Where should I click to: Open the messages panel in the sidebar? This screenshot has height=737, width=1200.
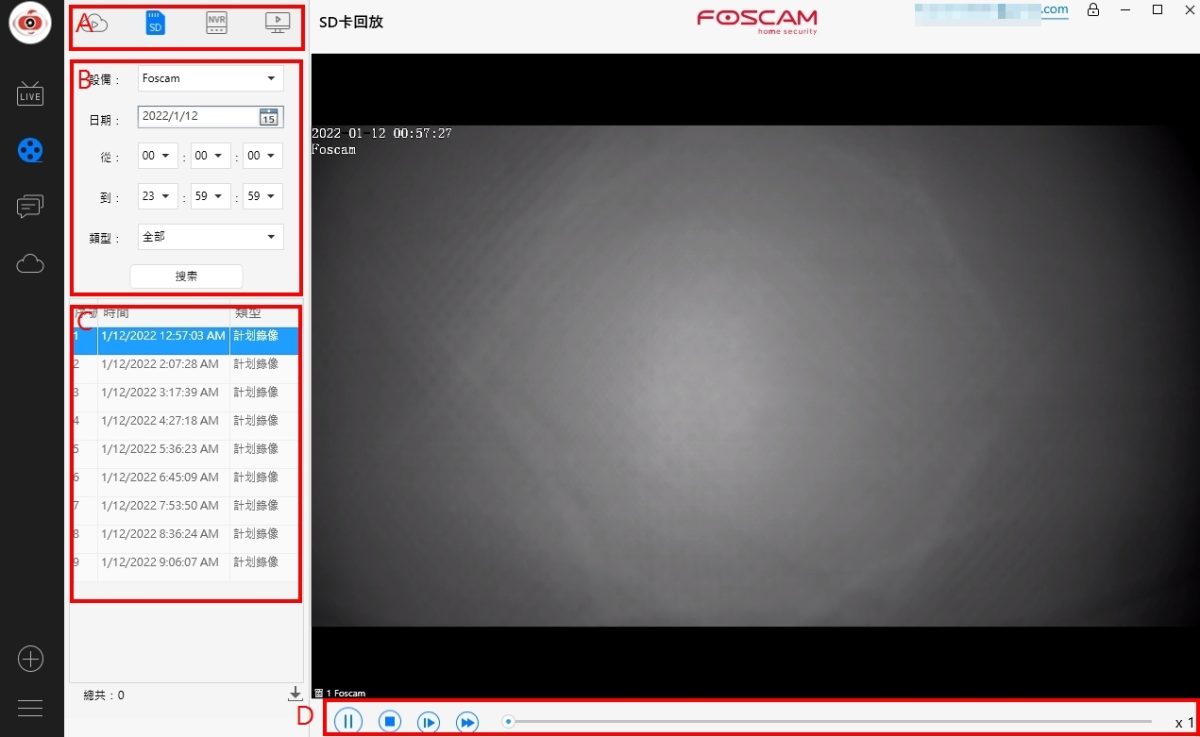[30, 206]
